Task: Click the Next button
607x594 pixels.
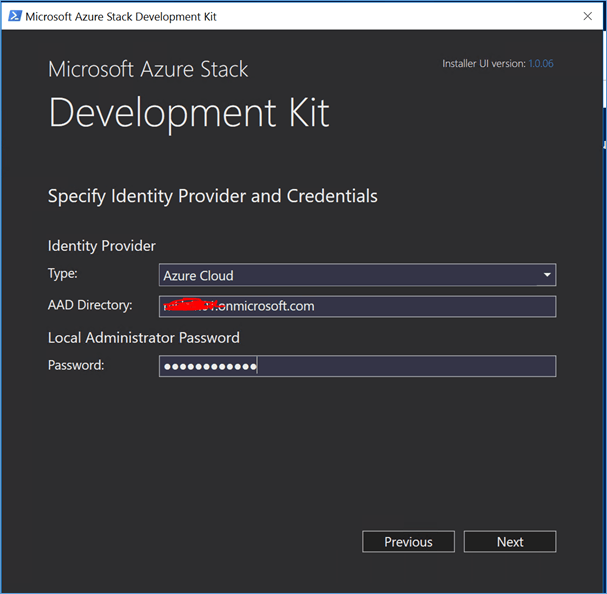Action: click(510, 541)
